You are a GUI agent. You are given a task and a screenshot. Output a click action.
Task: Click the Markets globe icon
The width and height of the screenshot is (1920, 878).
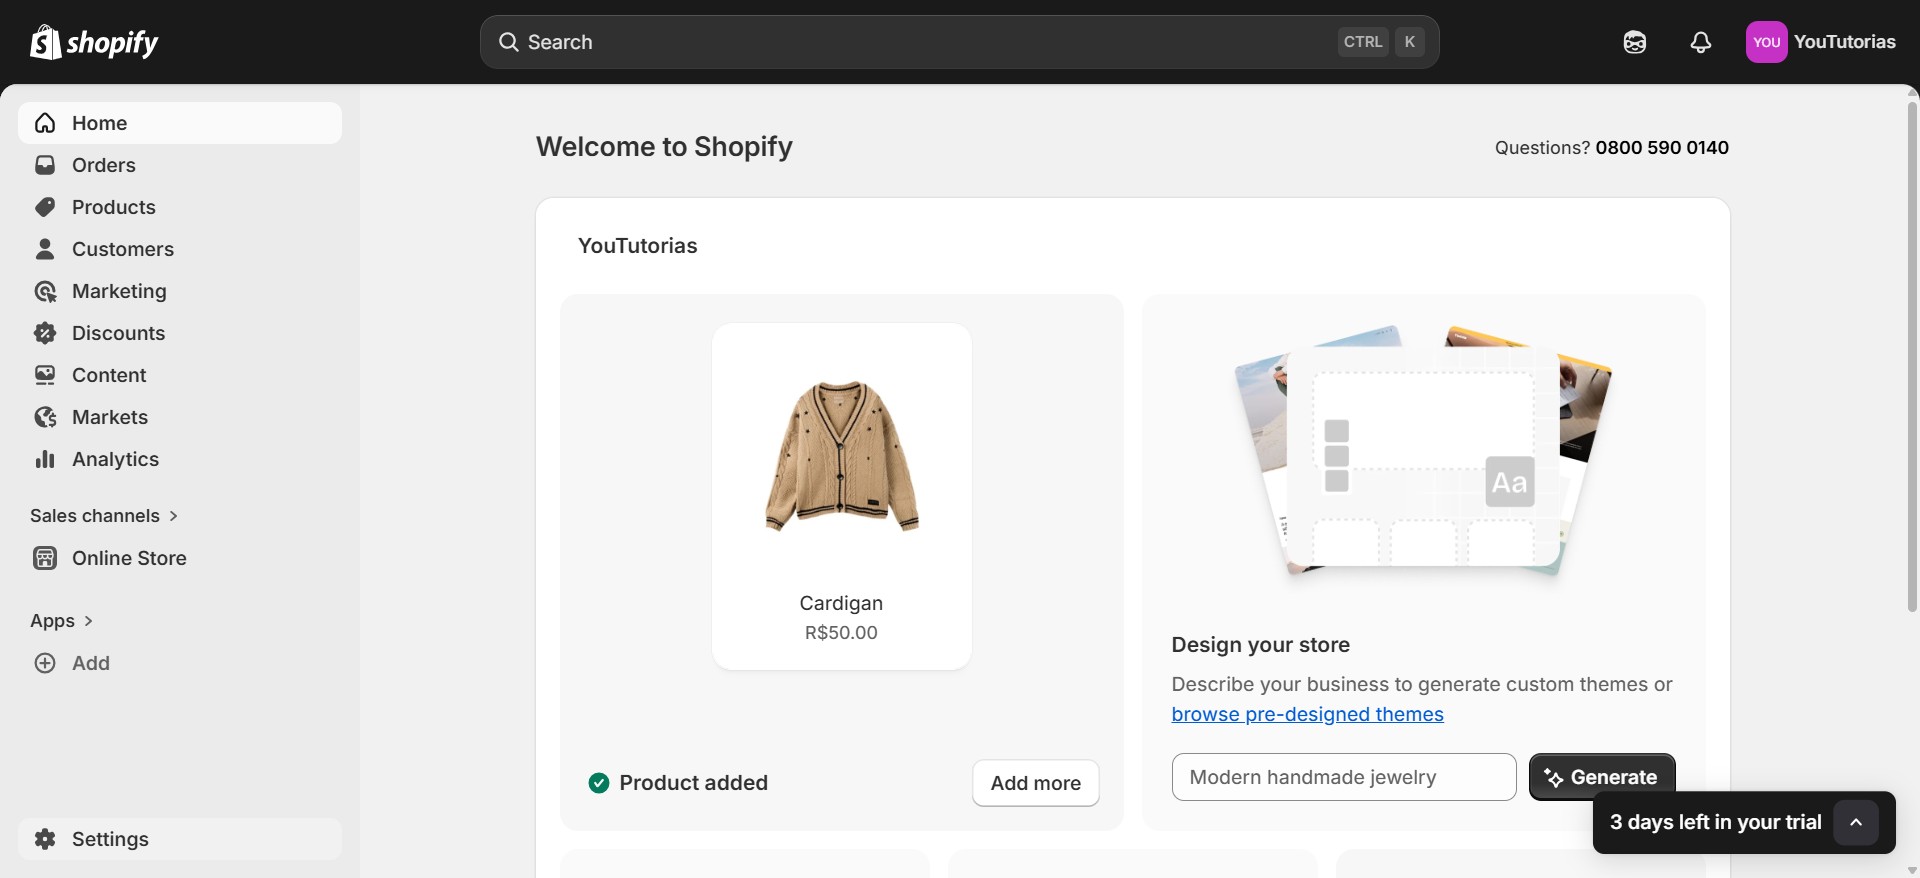pyautogui.click(x=45, y=417)
